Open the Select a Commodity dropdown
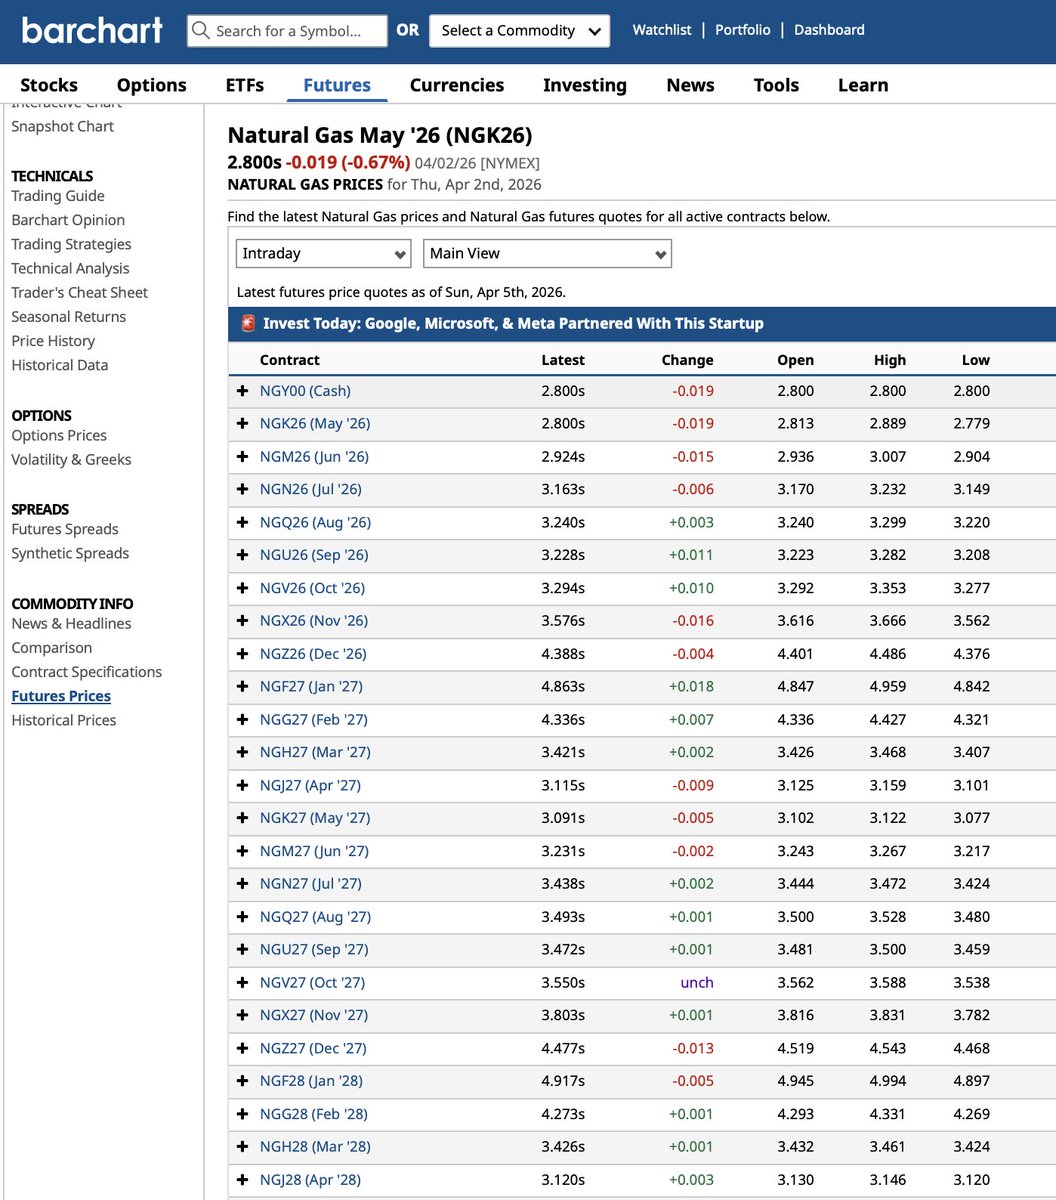Image resolution: width=1056 pixels, height=1200 pixels. coord(520,31)
